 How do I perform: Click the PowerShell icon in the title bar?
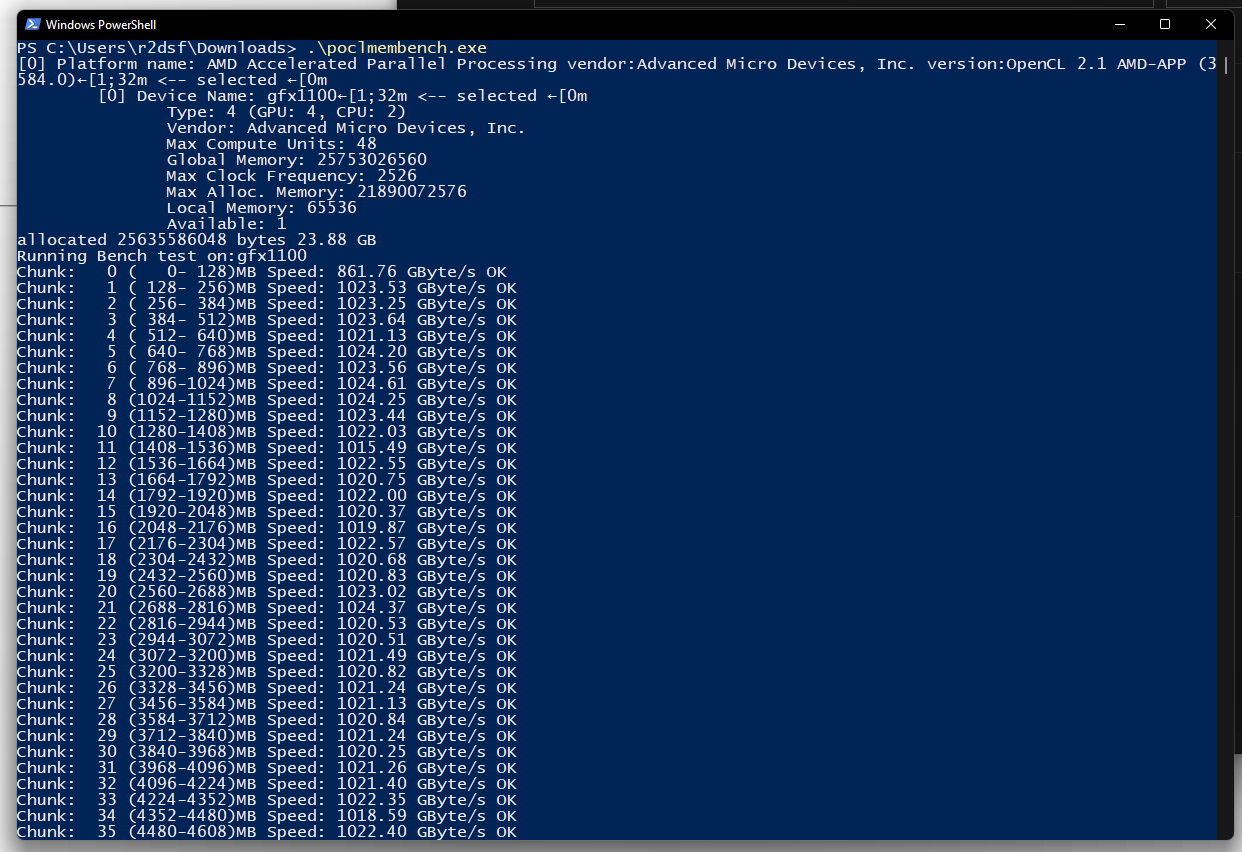click(x=31, y=24)
